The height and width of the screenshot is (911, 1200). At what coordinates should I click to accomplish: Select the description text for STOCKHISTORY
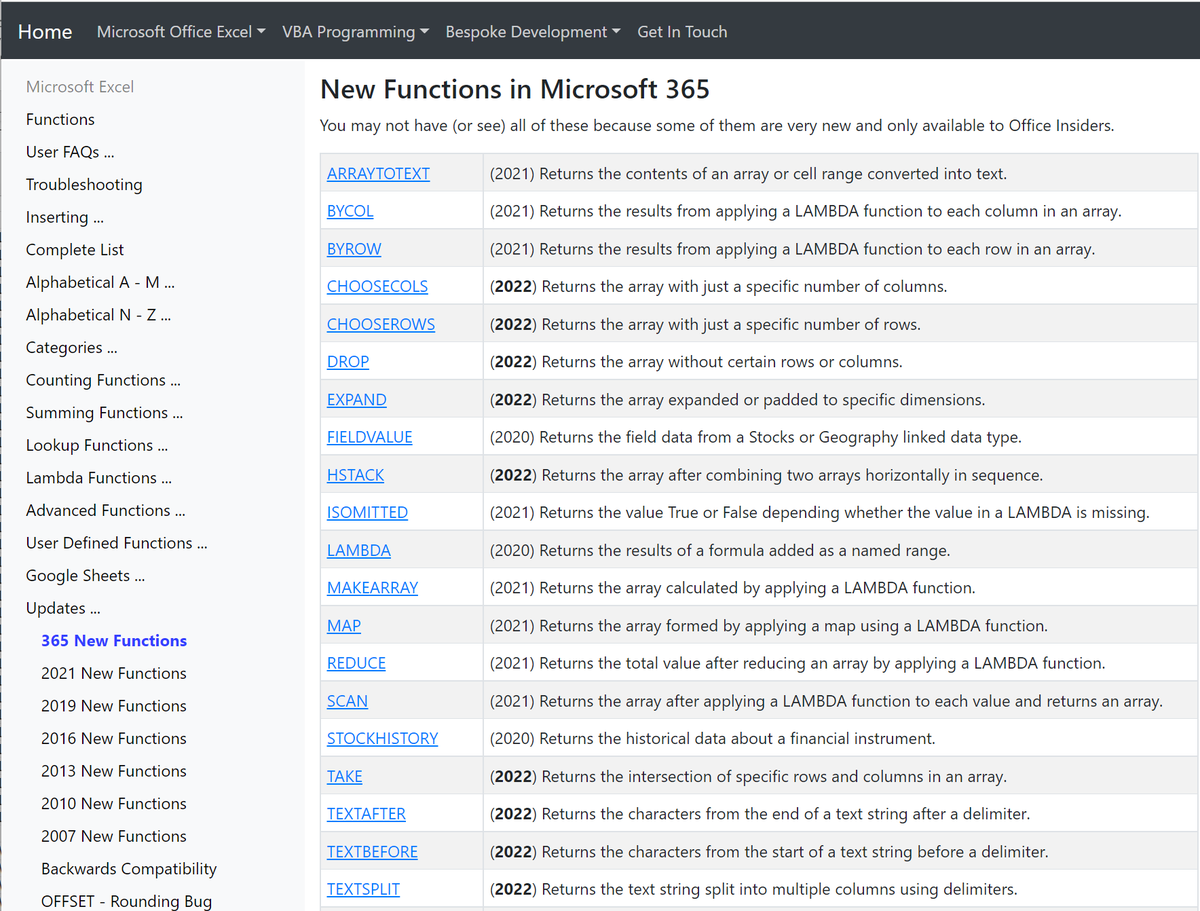point(712,738)
